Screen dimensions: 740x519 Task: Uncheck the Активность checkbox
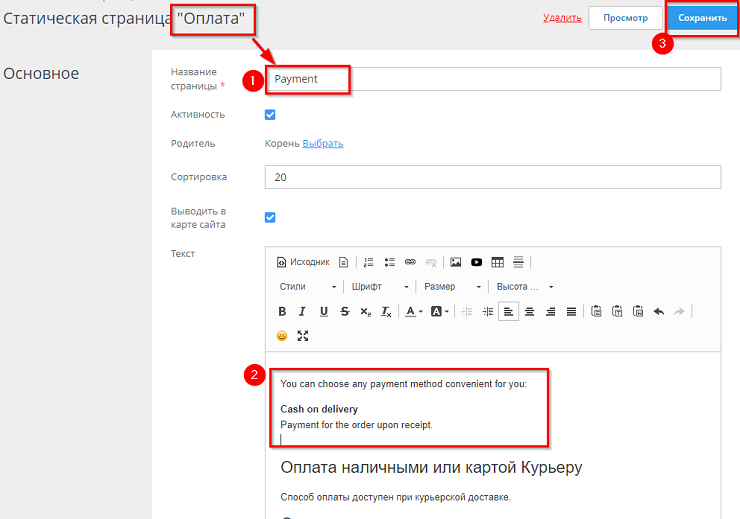270,115
